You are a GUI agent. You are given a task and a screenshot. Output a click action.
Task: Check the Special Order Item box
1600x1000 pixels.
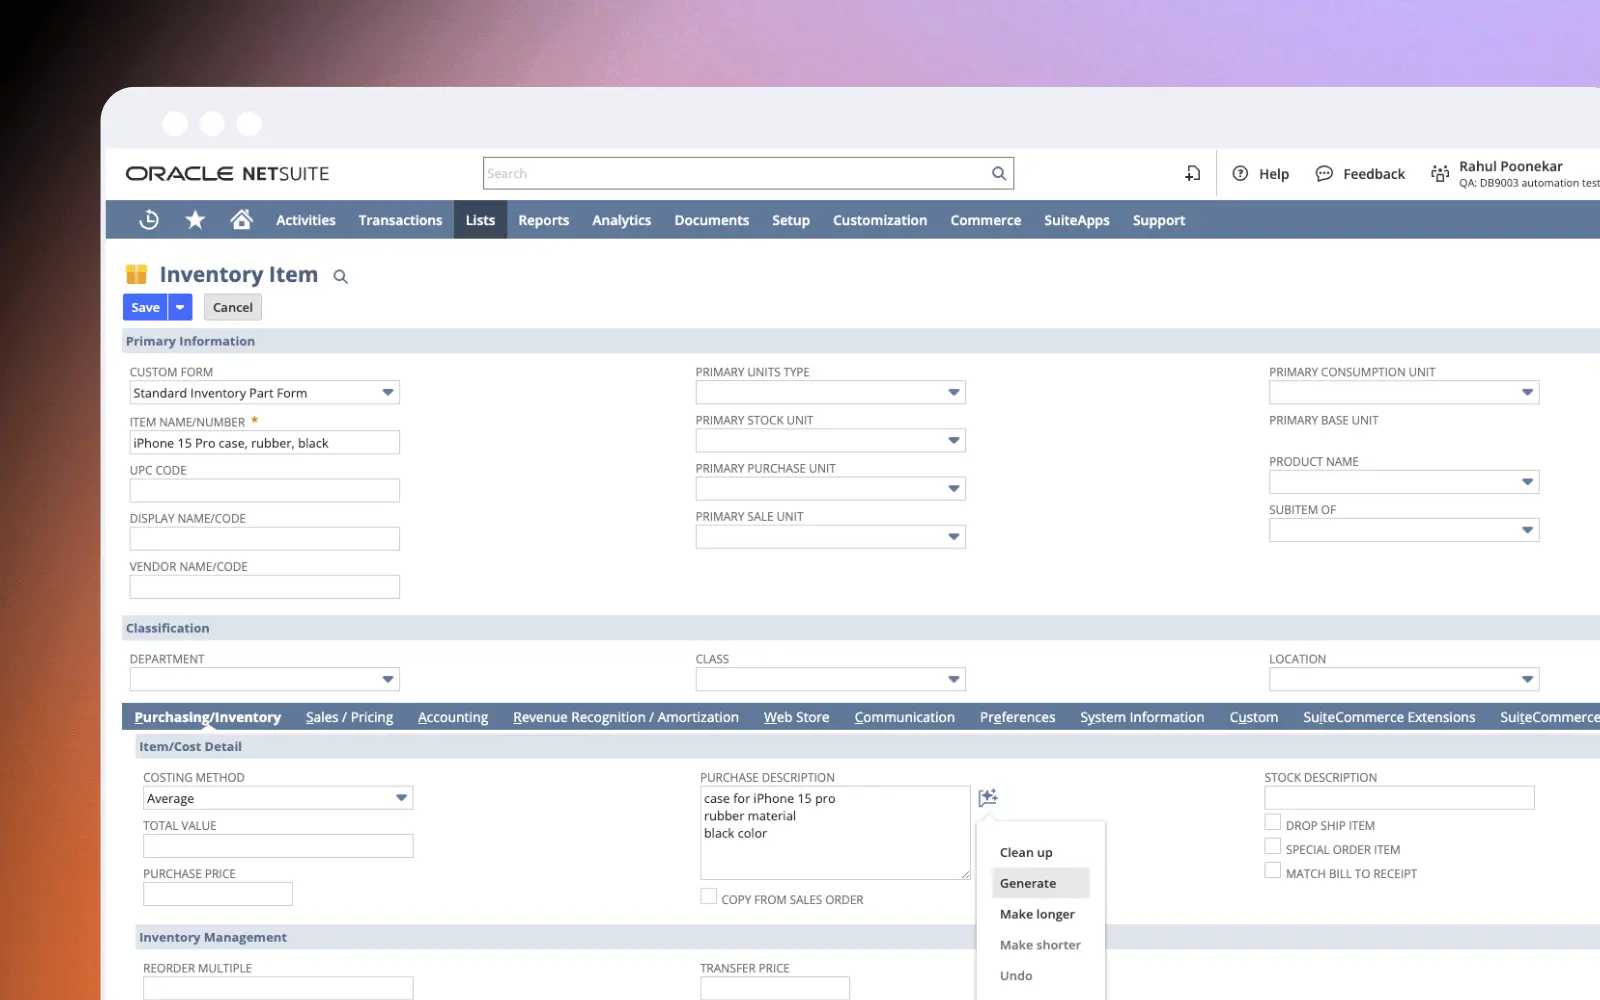(x=1272, y=846)
